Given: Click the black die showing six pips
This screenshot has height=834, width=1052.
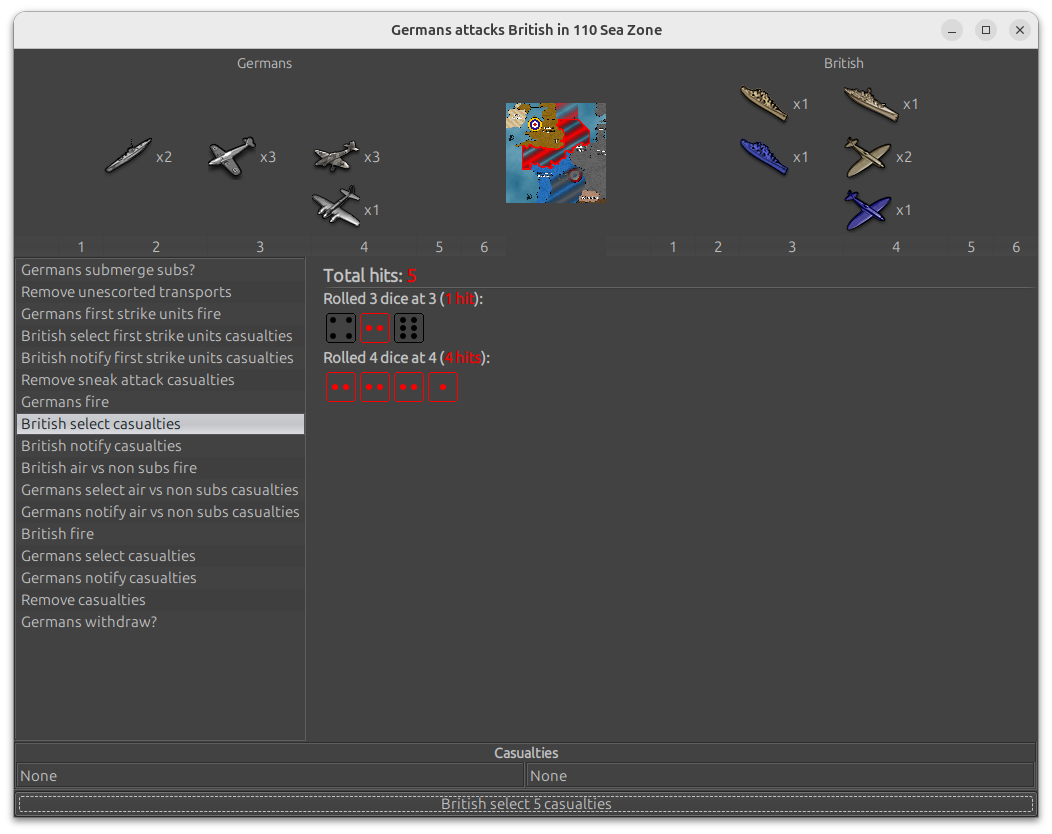Looking at the screenshot, I should (x=409, y=327).
